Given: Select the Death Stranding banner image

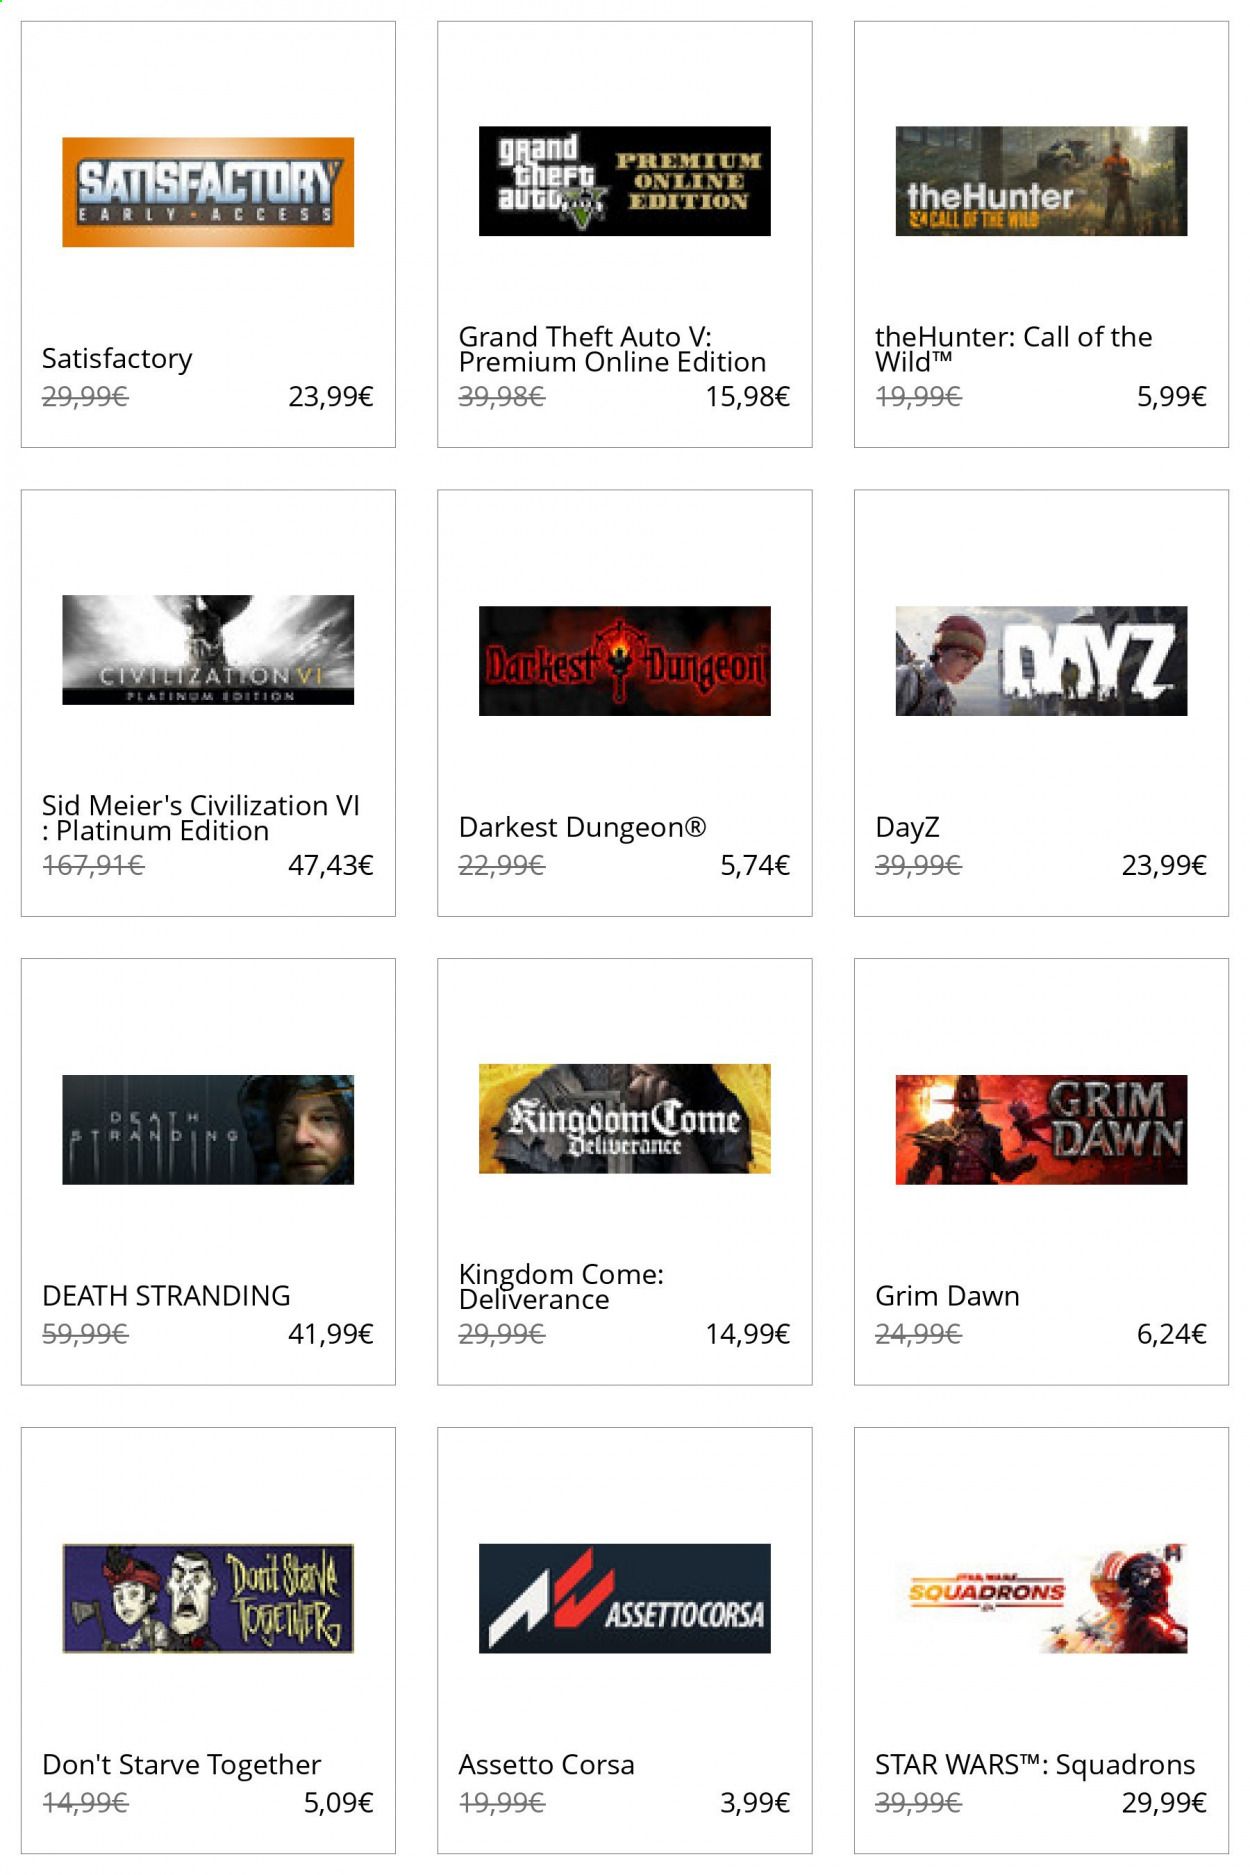Looking at the screenshot, I should (x=208, y=1130).
